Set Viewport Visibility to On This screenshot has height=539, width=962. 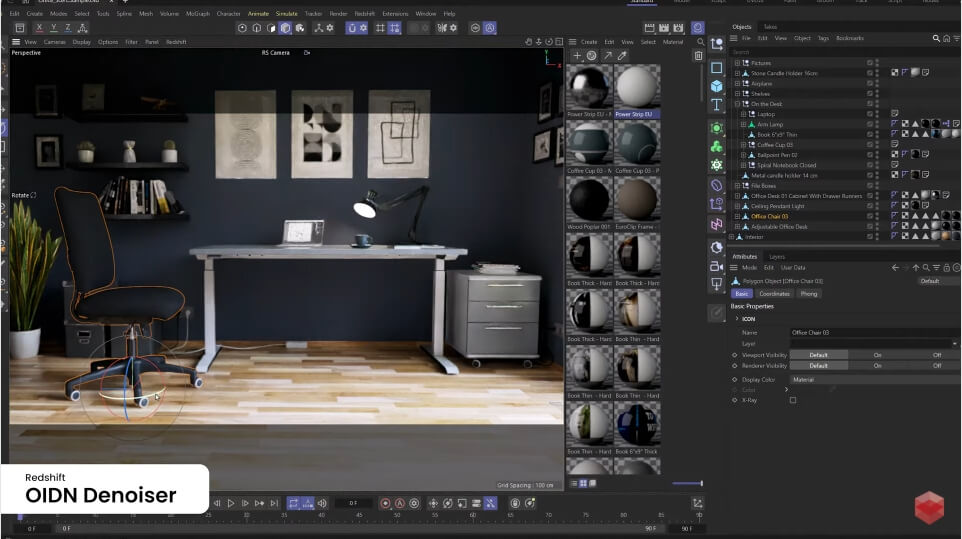[x=877, y=355]
